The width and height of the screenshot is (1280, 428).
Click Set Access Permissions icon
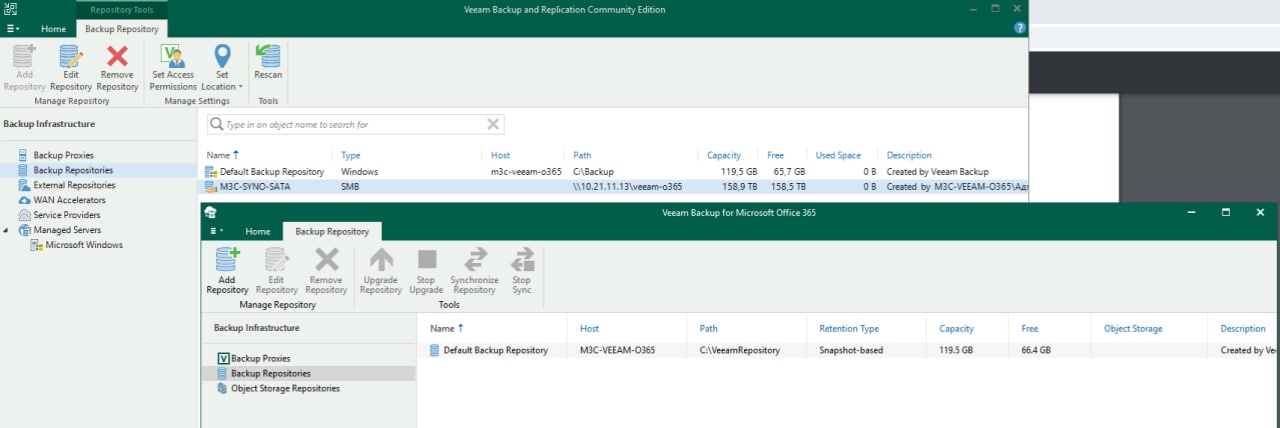(173, 57)
